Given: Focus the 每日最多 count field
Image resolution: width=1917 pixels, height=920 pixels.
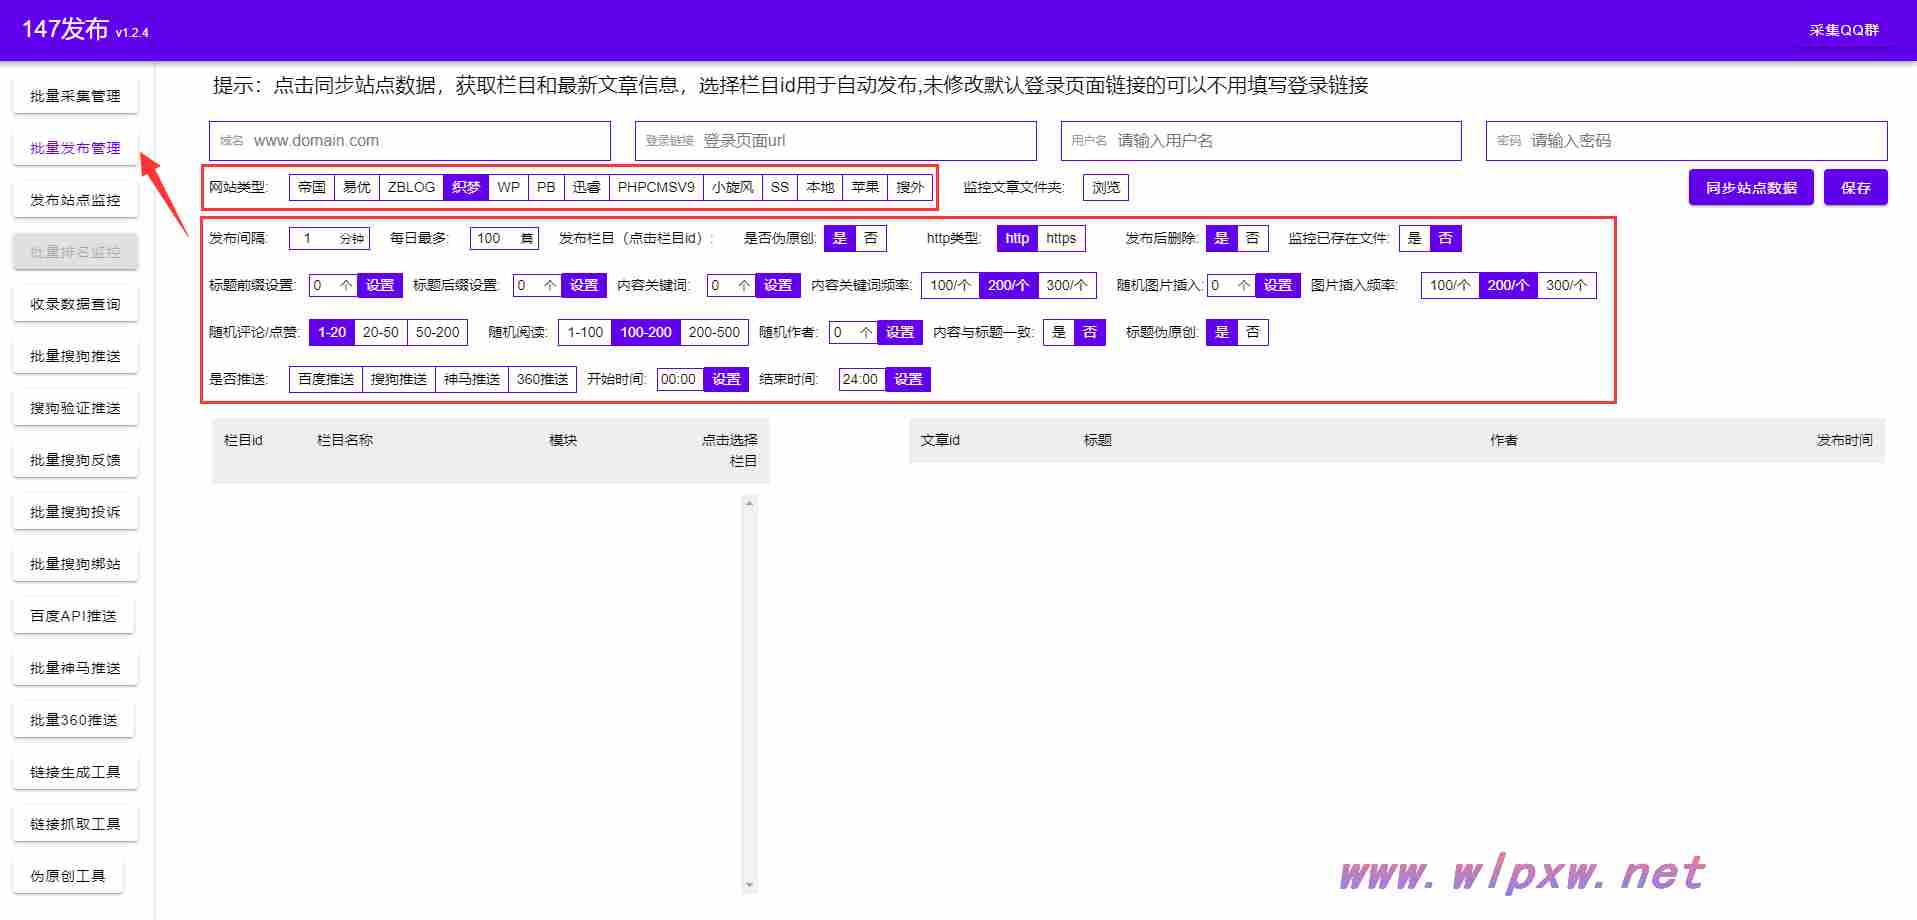Looking at the screenshot, I should click(504, 238).
